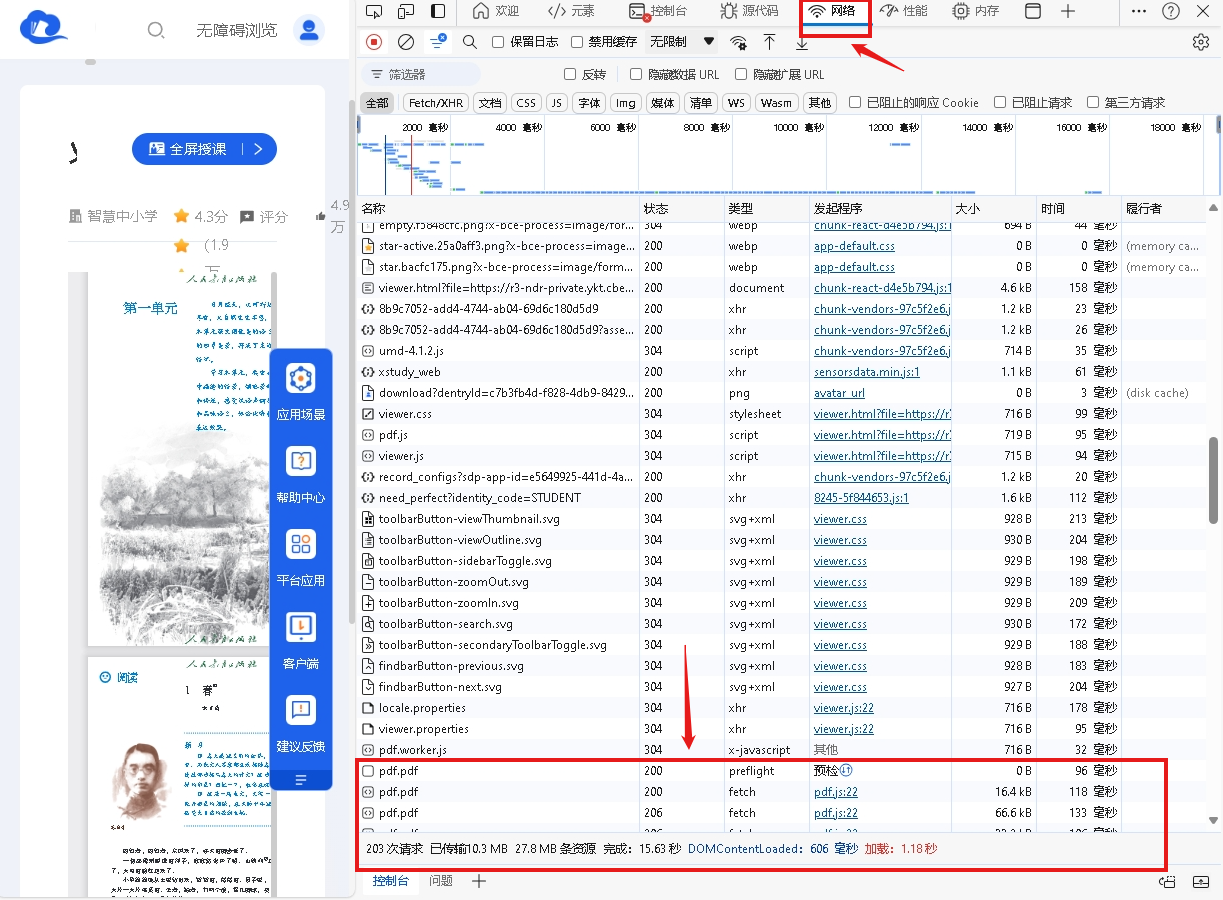This screenshot has height=900, width=1223.
Task: Toggle the device emulation icon
Action: point(406,11)
